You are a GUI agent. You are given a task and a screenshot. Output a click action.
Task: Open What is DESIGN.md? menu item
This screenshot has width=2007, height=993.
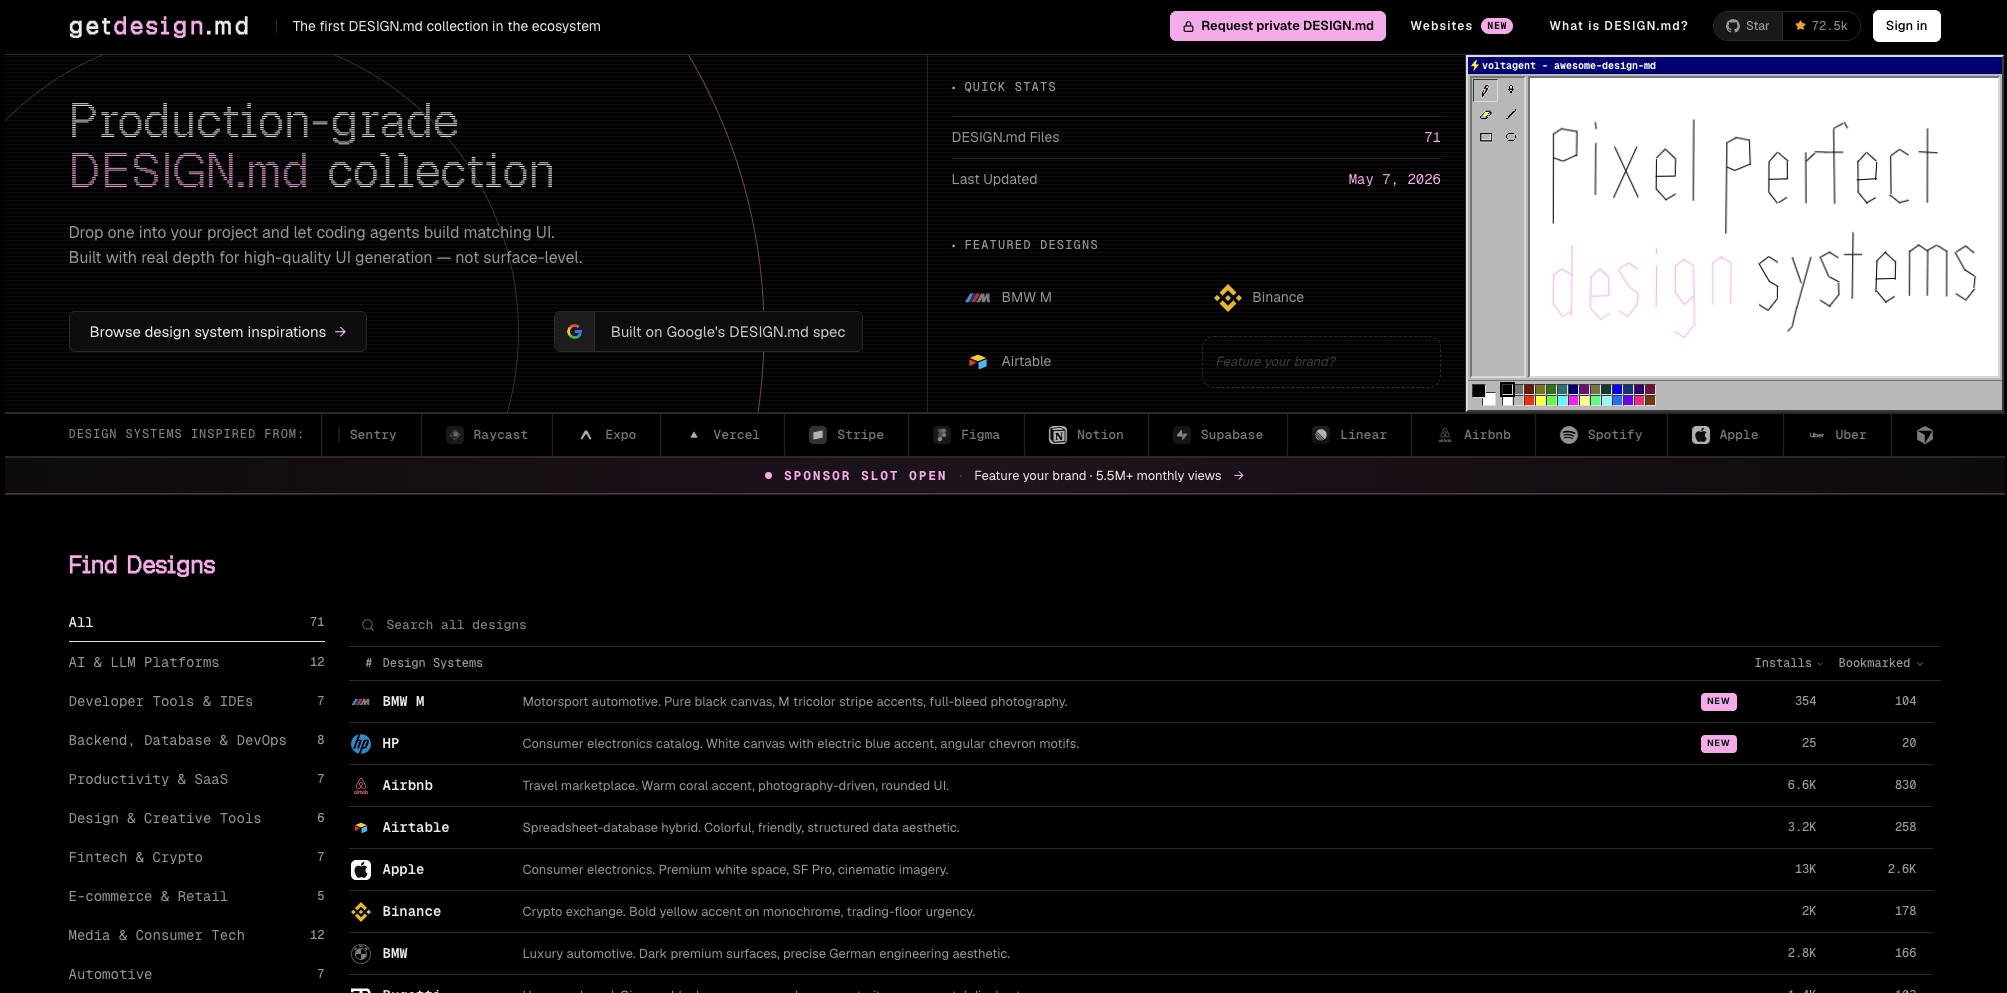(1618, 26)
